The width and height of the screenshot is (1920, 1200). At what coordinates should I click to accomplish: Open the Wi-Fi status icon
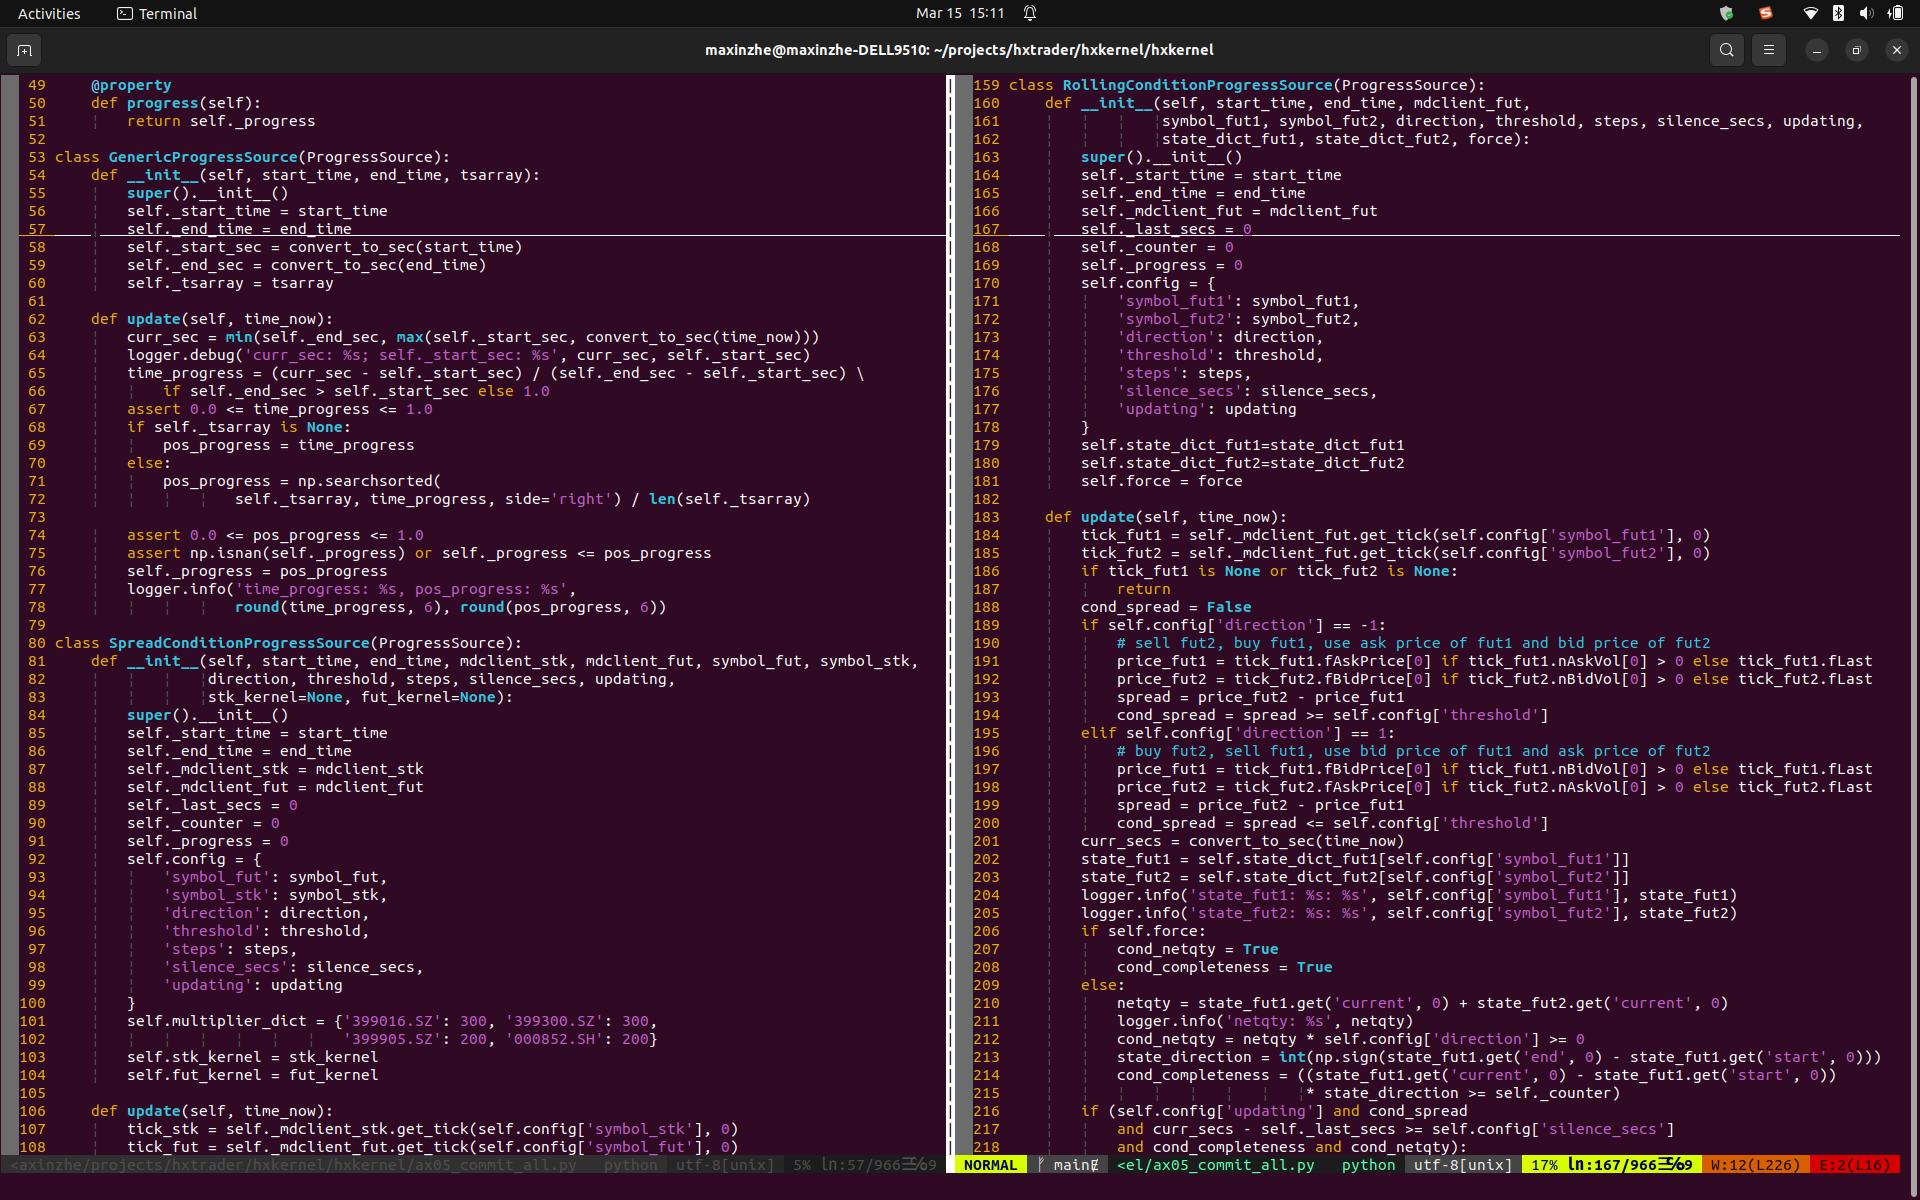pyautogui.click(x=1810, y=13)
